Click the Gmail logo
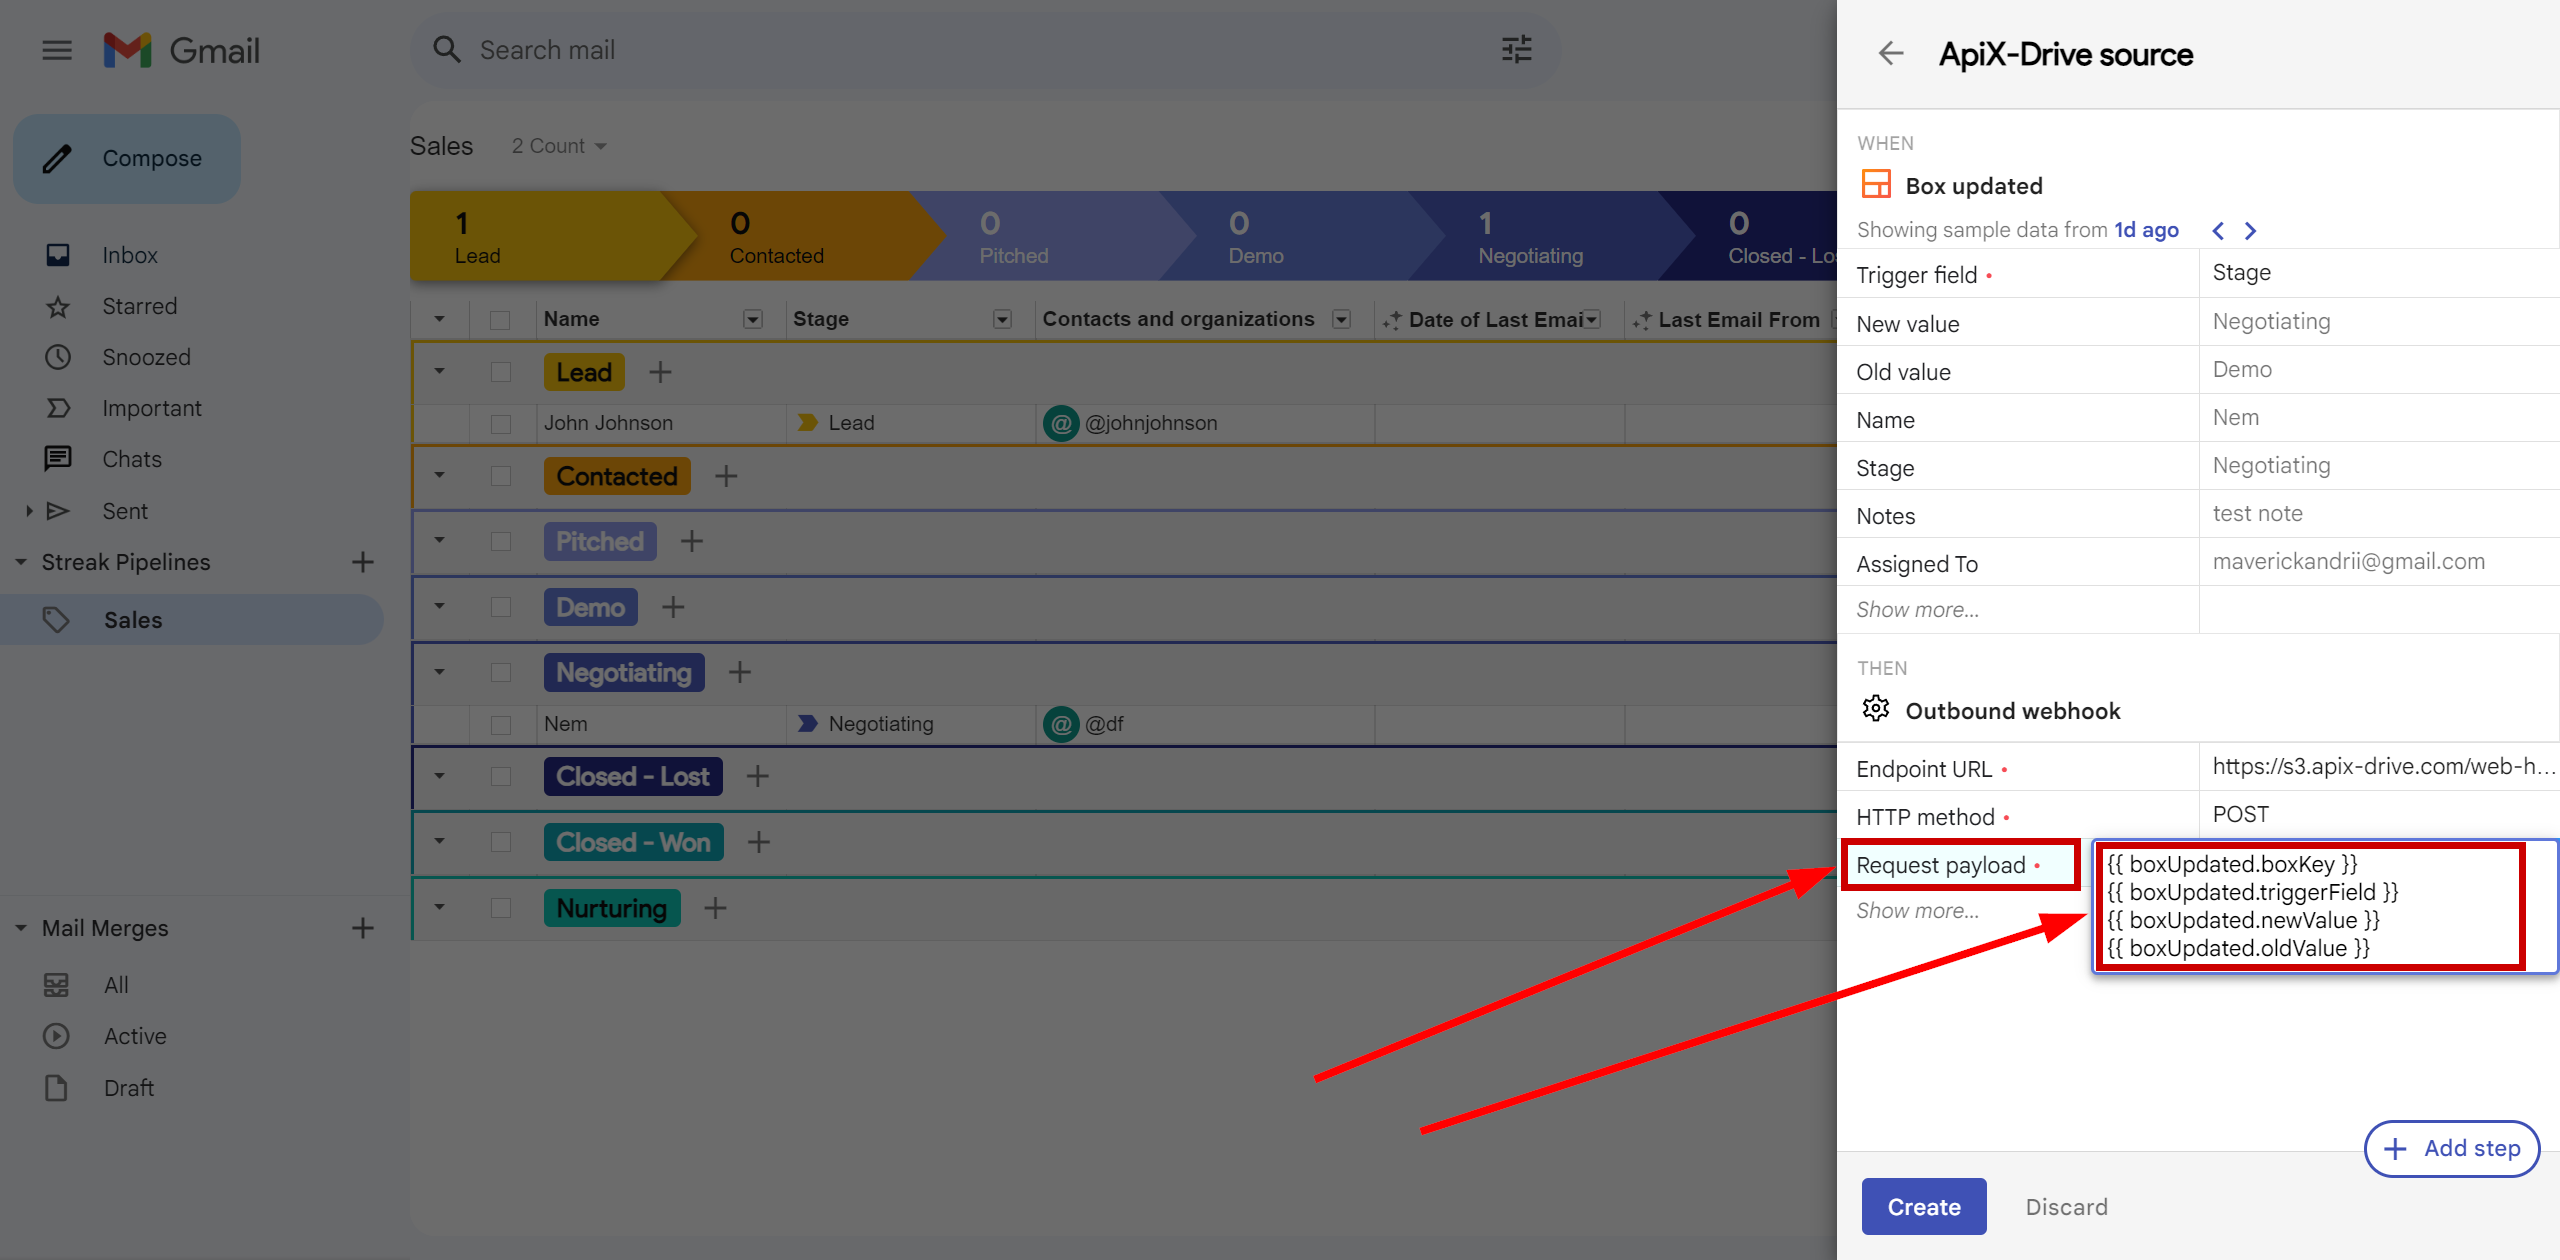 tap(182, 50)
